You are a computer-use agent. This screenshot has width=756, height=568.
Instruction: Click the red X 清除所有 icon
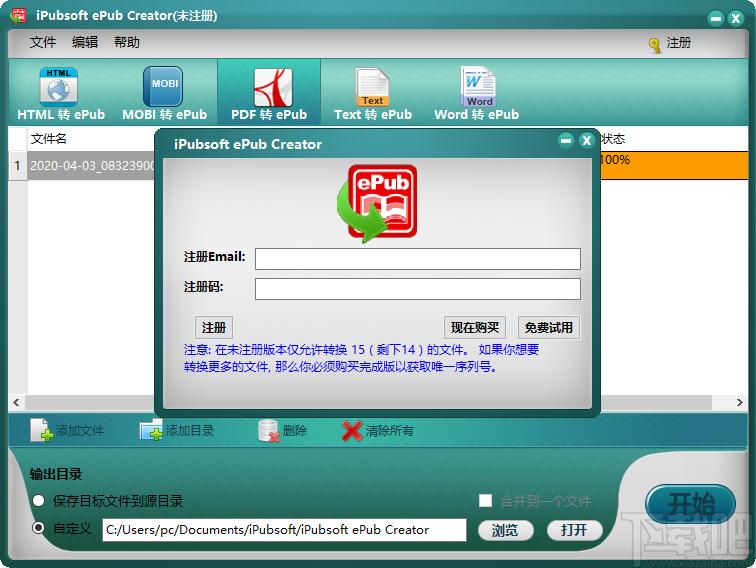click(352, 431)
